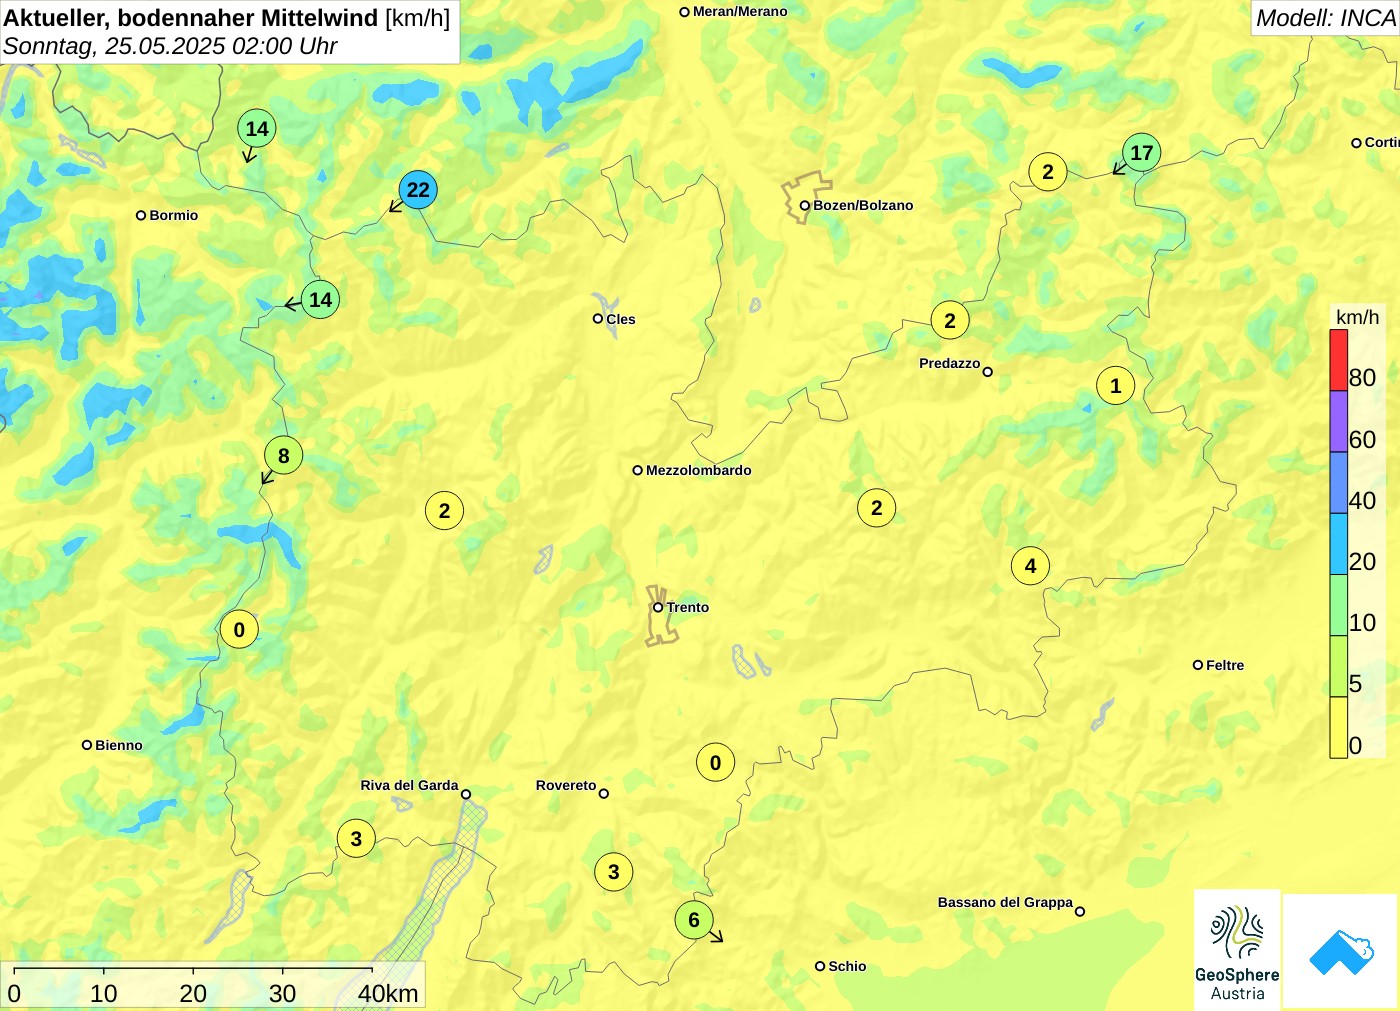This screenshot has height=1011, width=1400.
Task: Click the 'Modell: INCA' label
Action: (1325, 18)
